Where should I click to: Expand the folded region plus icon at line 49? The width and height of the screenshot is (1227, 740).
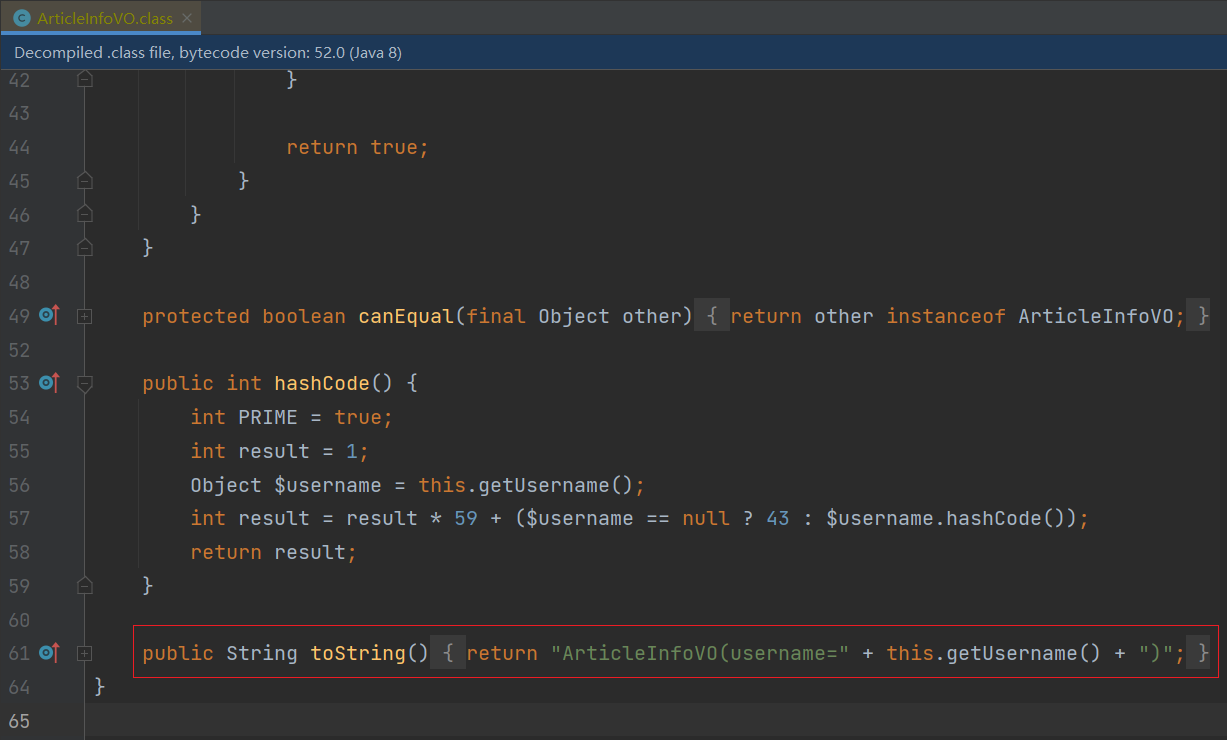tap(85, 316)
